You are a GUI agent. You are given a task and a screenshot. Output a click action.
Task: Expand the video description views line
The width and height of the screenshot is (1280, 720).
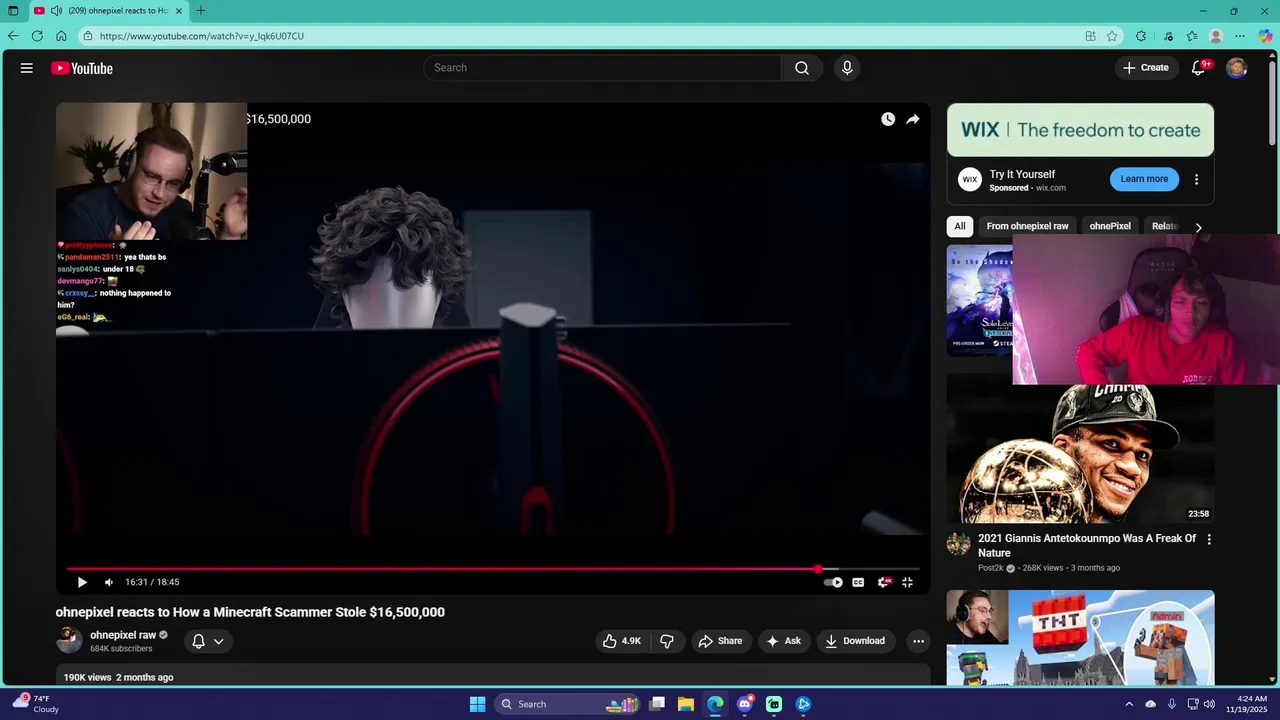pyautogui.click(x=119, y=677)
